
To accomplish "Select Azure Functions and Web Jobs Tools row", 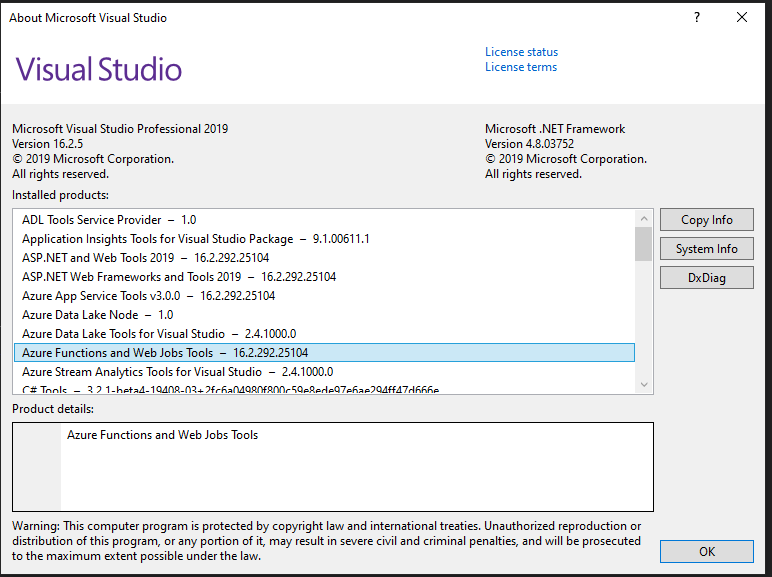I will (x=324, y=353).
